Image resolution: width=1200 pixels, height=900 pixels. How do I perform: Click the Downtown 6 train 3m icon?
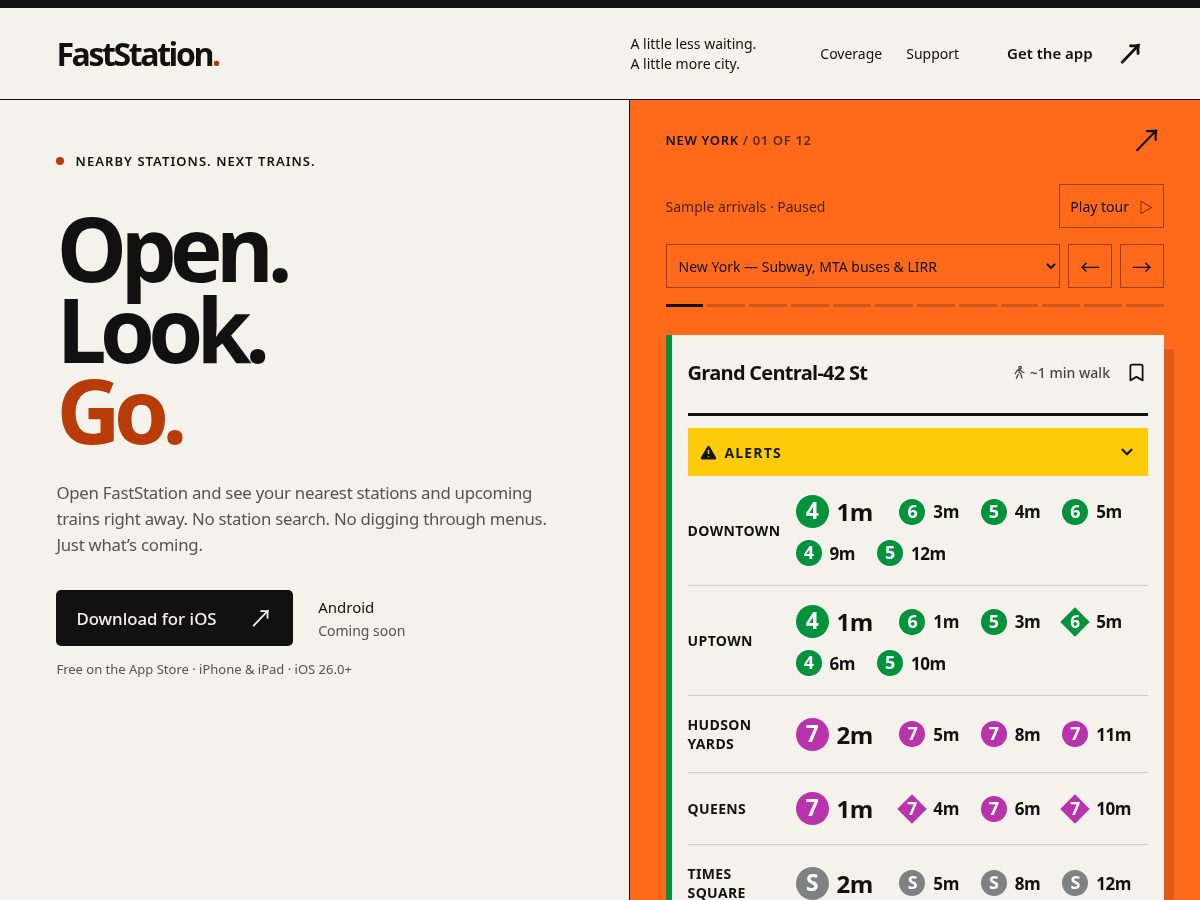click(911, 511)
